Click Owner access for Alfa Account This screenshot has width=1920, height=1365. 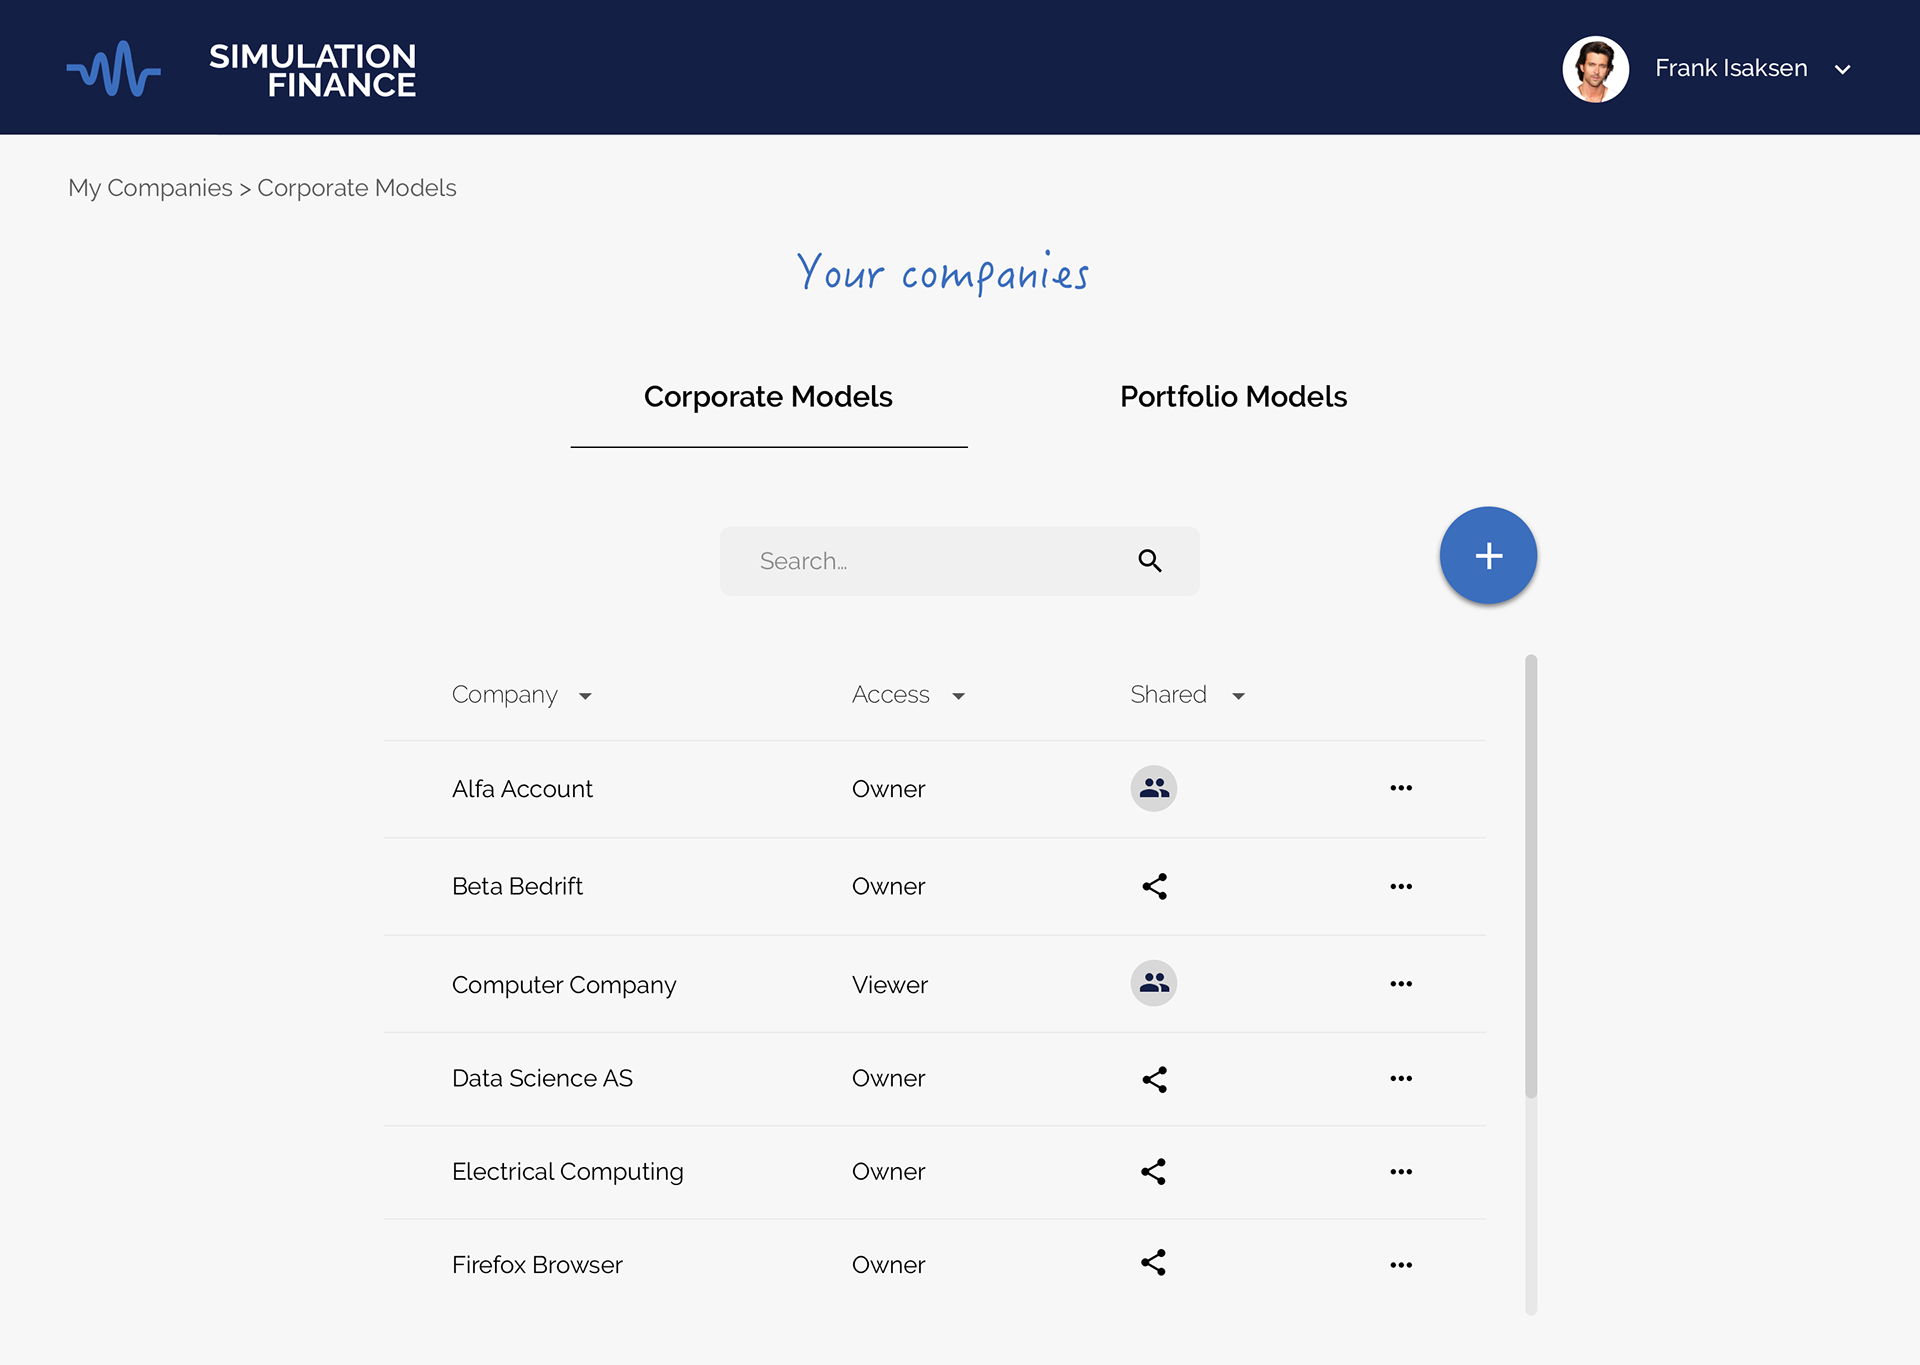coord(888,789)
